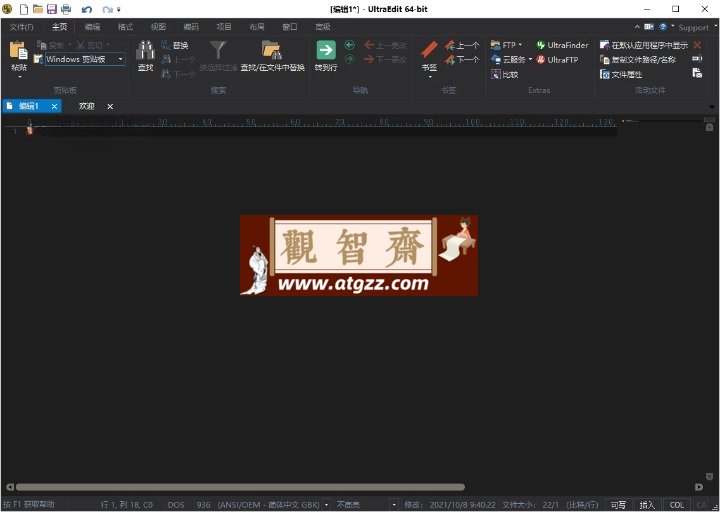Jump to previous bookmark 上一个
Screen dimensions: 720x512
click(462, 45)
